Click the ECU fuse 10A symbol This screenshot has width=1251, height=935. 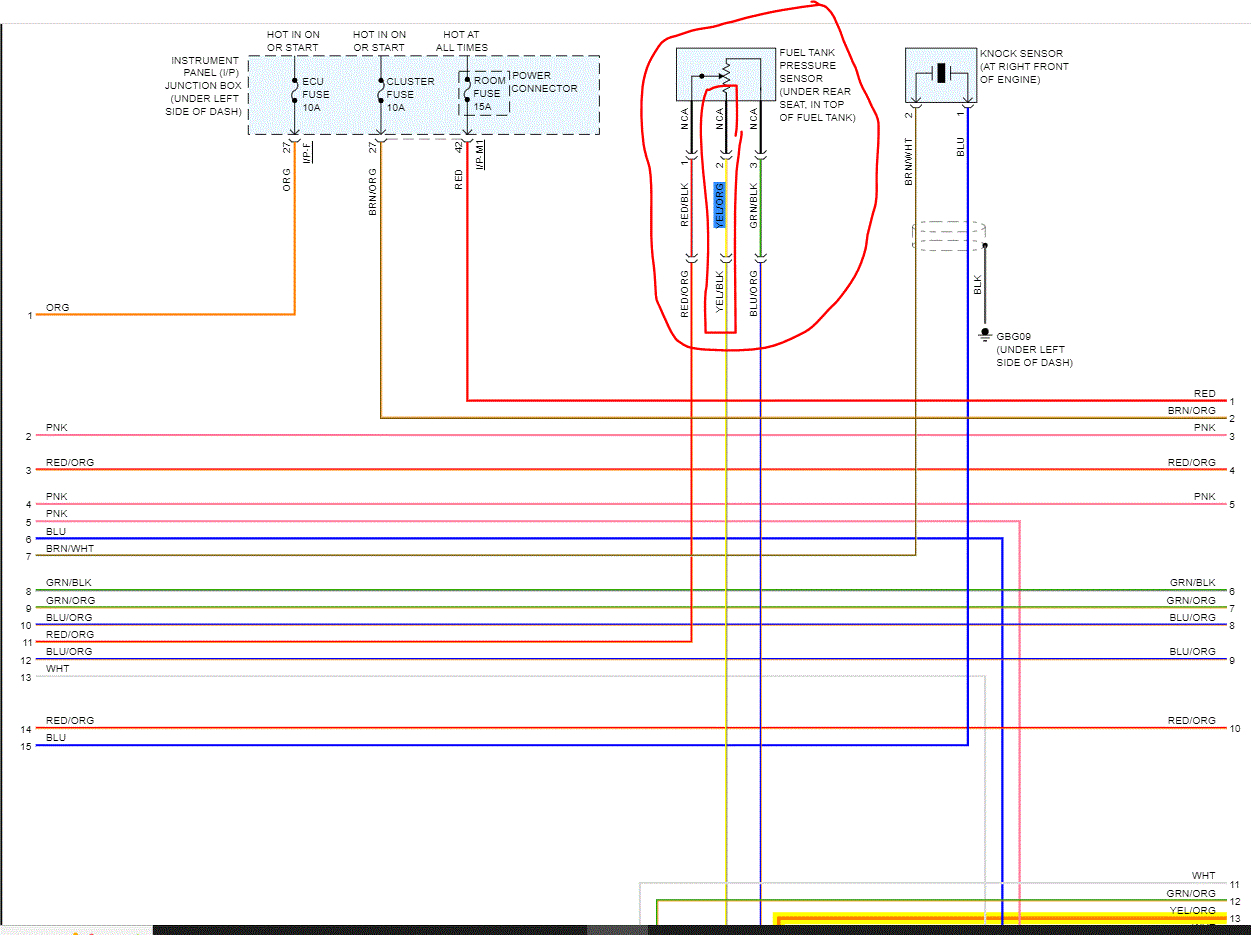click(x=294, y=92)
